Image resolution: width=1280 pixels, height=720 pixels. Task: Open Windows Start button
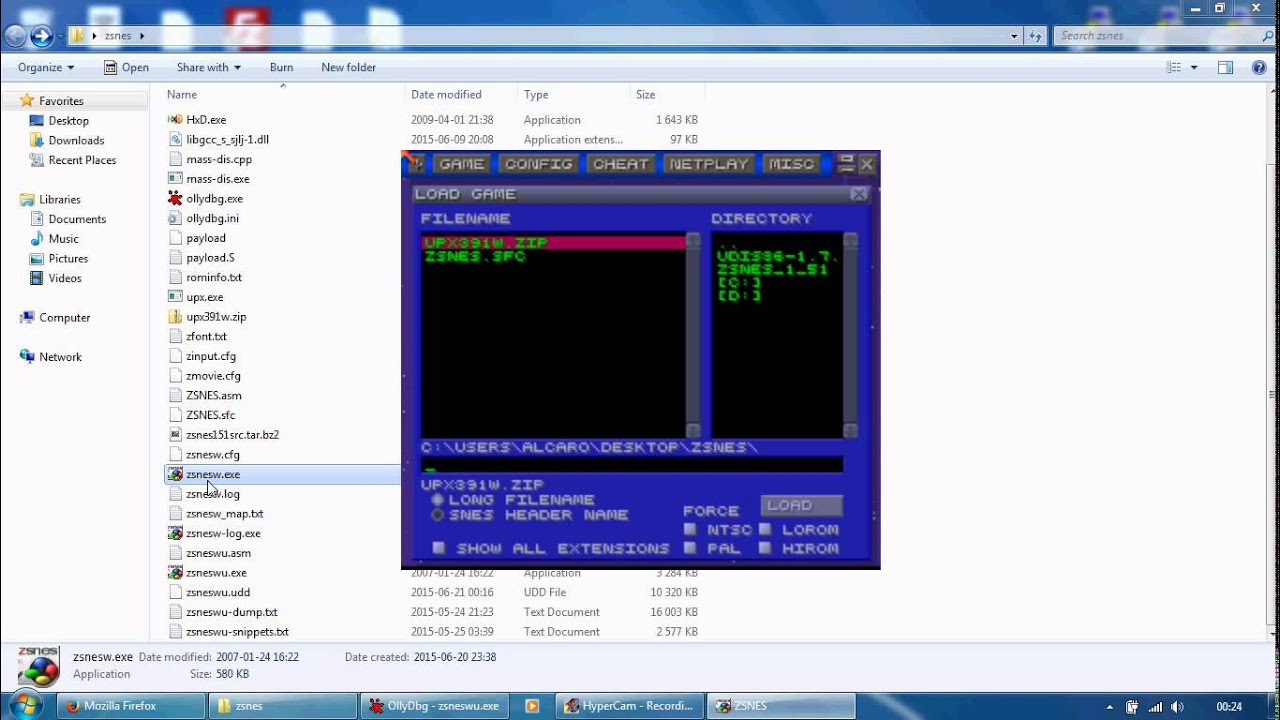coord(24,705)
